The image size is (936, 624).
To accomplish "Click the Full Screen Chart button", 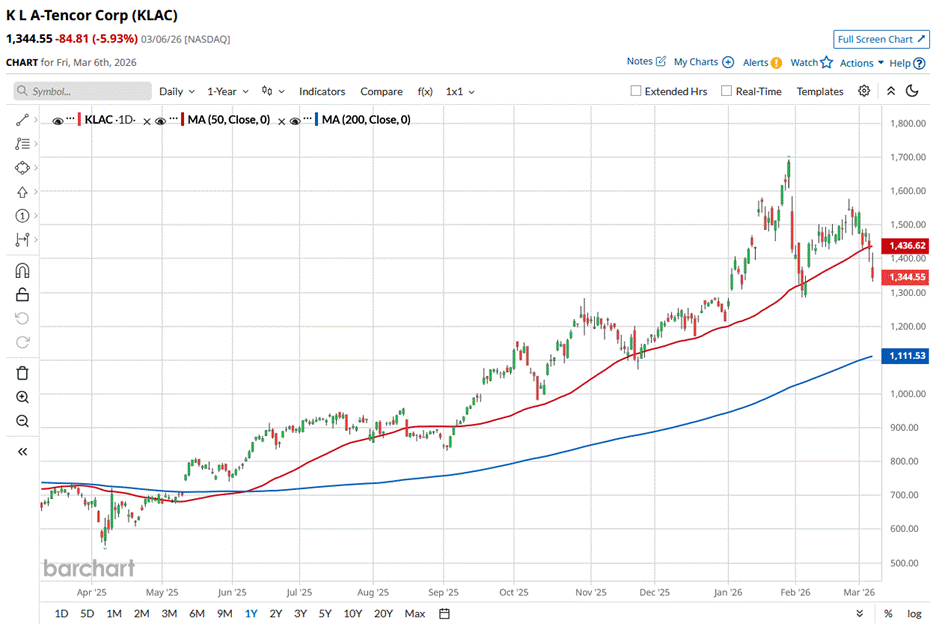I will click(x=880, y=39).
